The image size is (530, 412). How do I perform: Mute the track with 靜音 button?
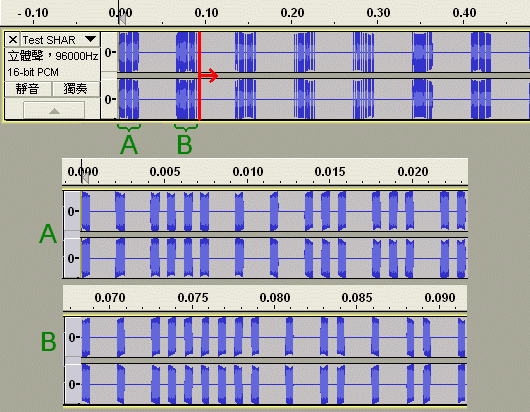click(x=28, y=89)
